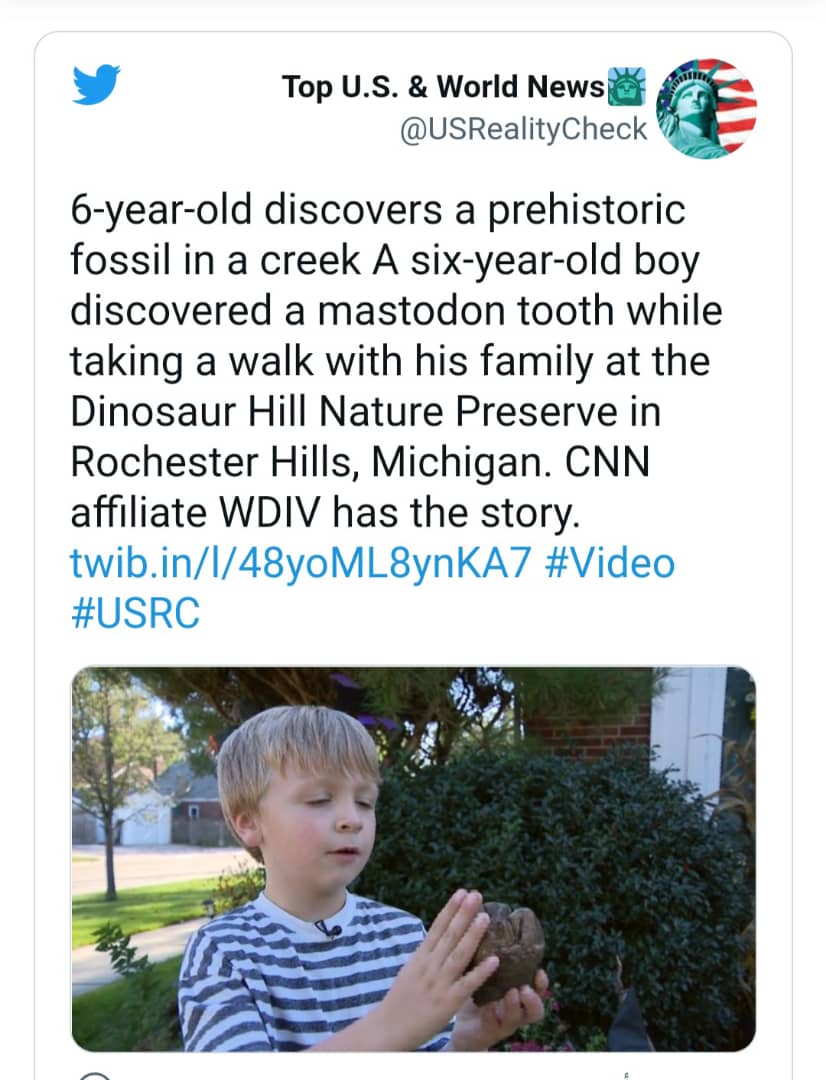Open the Top U.S. & World News profile name
Viewport: 826px width, 1080px height.
point(443,87)
